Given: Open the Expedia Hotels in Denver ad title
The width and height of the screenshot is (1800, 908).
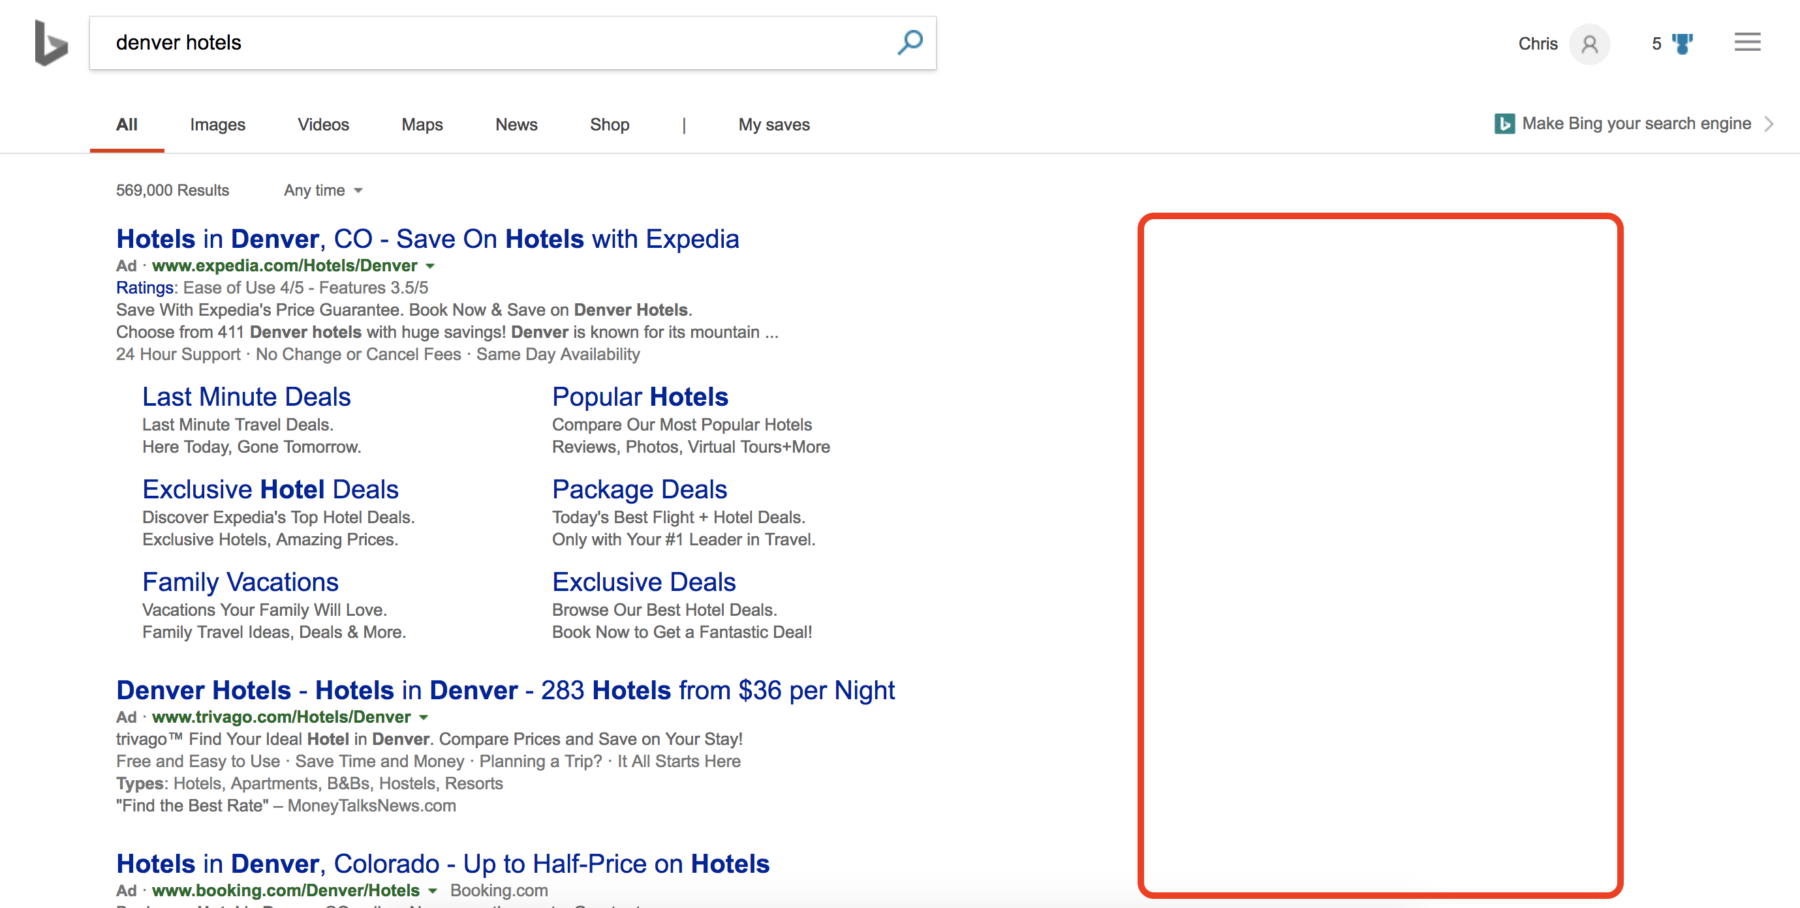Looking at the screenshot, I should (x=428, y=239).
